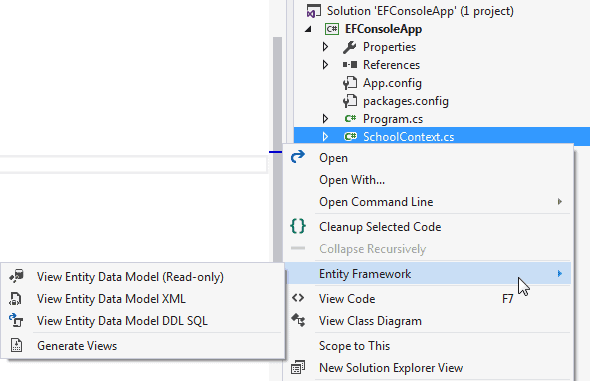
Task: Expand the Program.cs tree node
Action: (x=325, y=119)
